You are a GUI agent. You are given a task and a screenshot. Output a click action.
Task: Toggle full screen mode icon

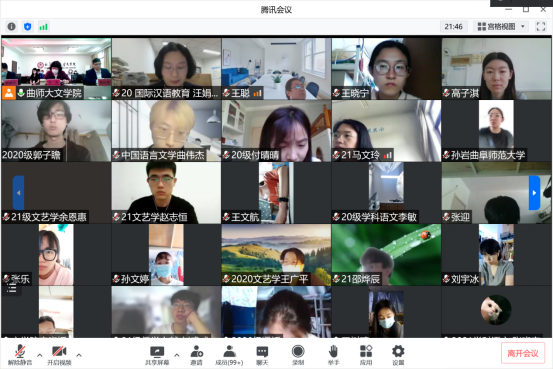point(541,26)
